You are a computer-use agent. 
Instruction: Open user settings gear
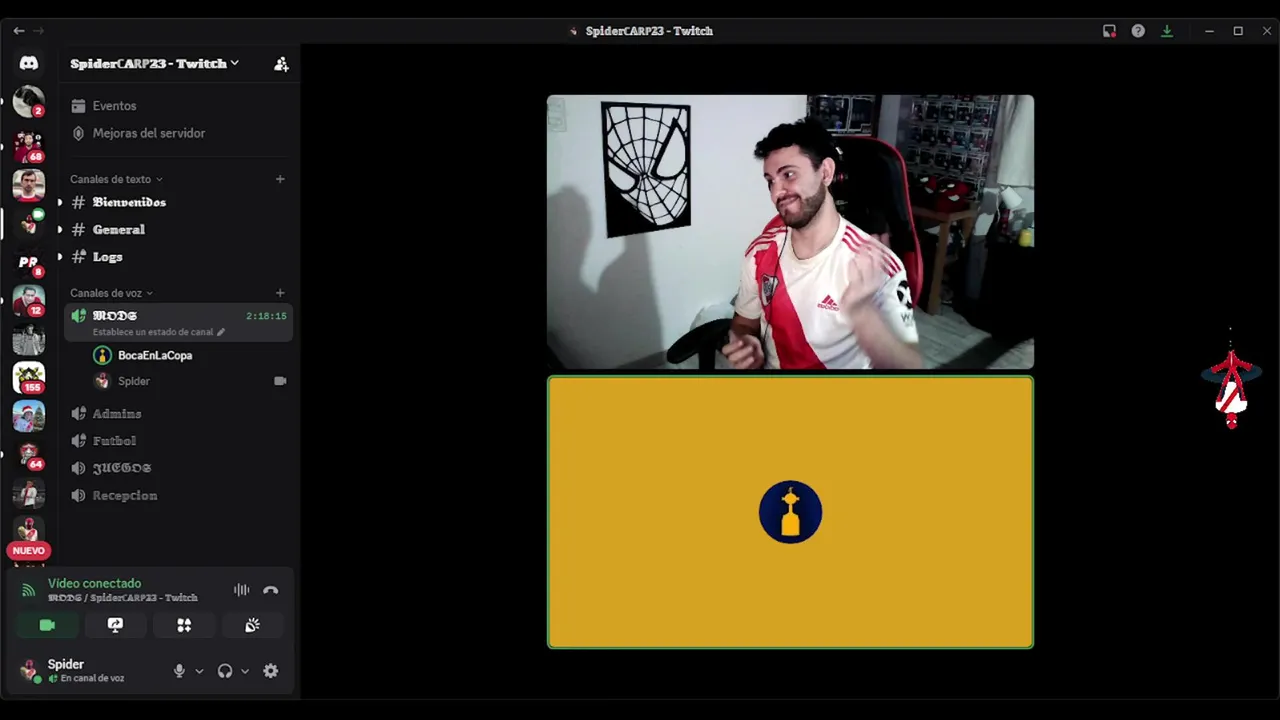[x=270, y=671]
